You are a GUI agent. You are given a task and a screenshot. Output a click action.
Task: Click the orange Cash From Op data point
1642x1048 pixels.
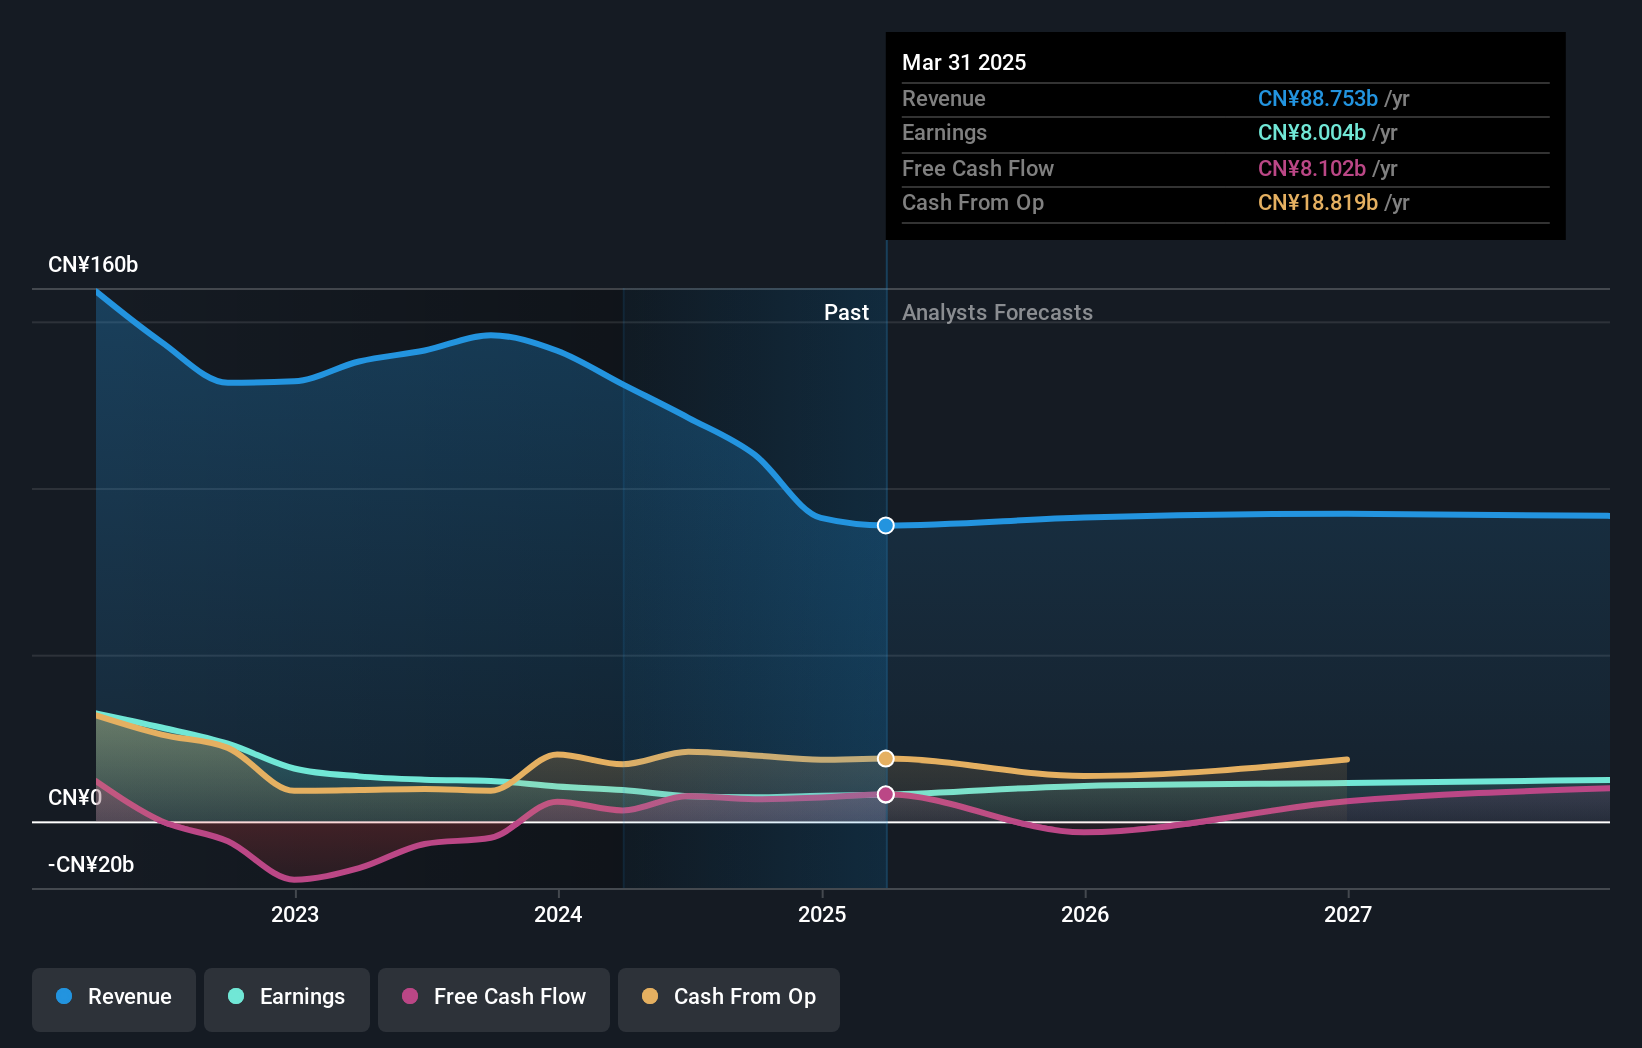click(886, 758)
